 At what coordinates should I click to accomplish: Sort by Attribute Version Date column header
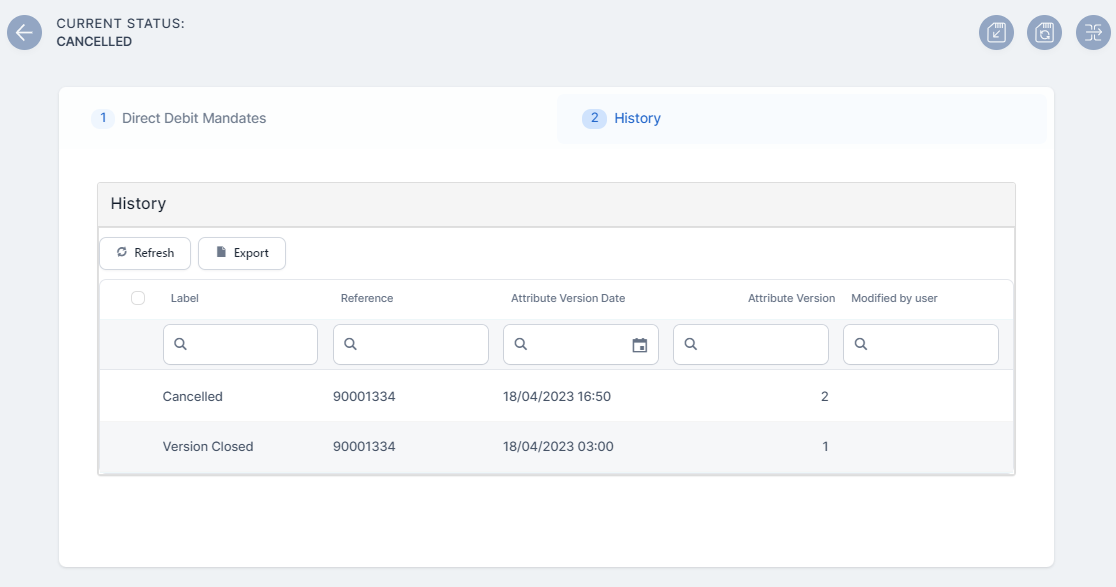tap(567, 298)
